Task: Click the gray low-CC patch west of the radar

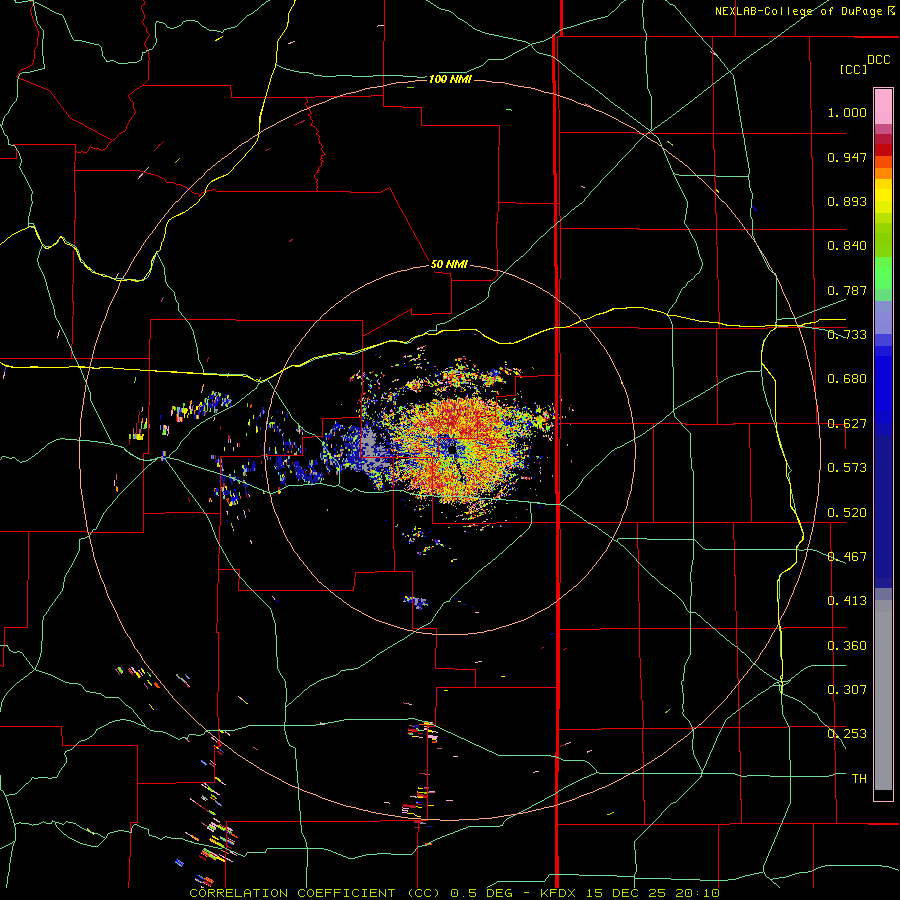Action: coord(369,447)
